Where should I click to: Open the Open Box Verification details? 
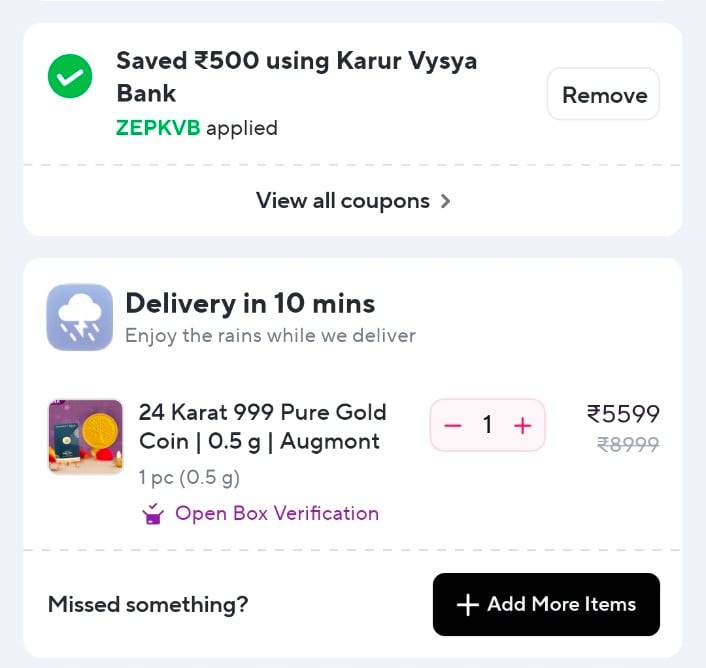tap(276, 514)
